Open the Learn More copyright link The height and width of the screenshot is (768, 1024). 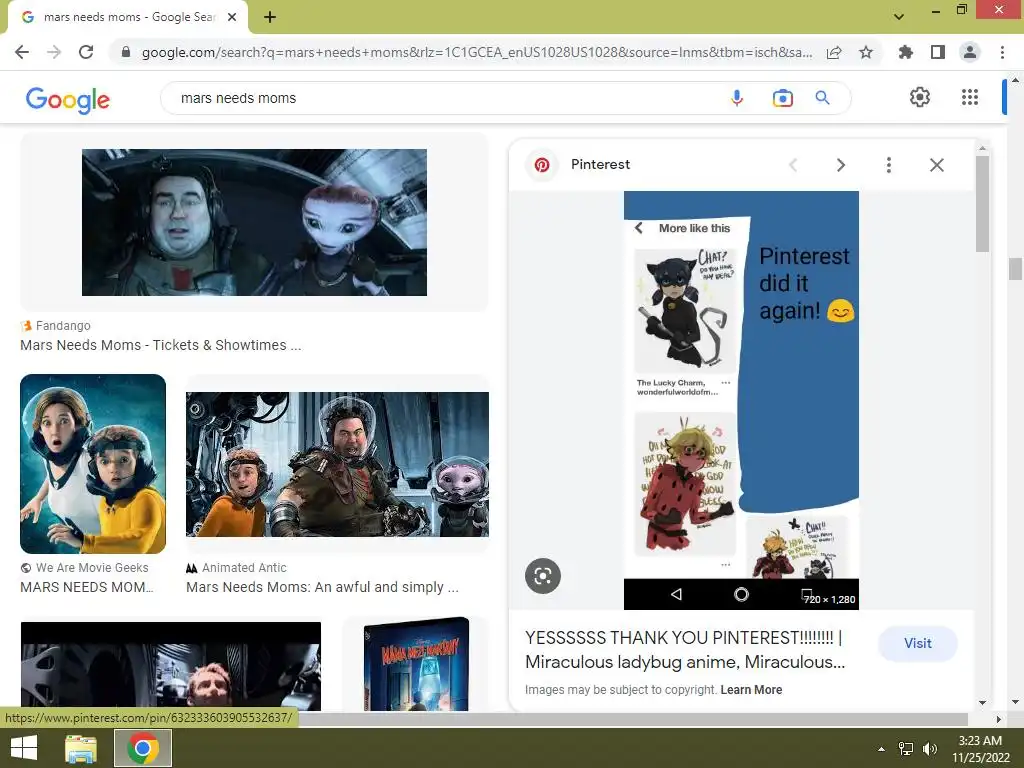[751, 690]
